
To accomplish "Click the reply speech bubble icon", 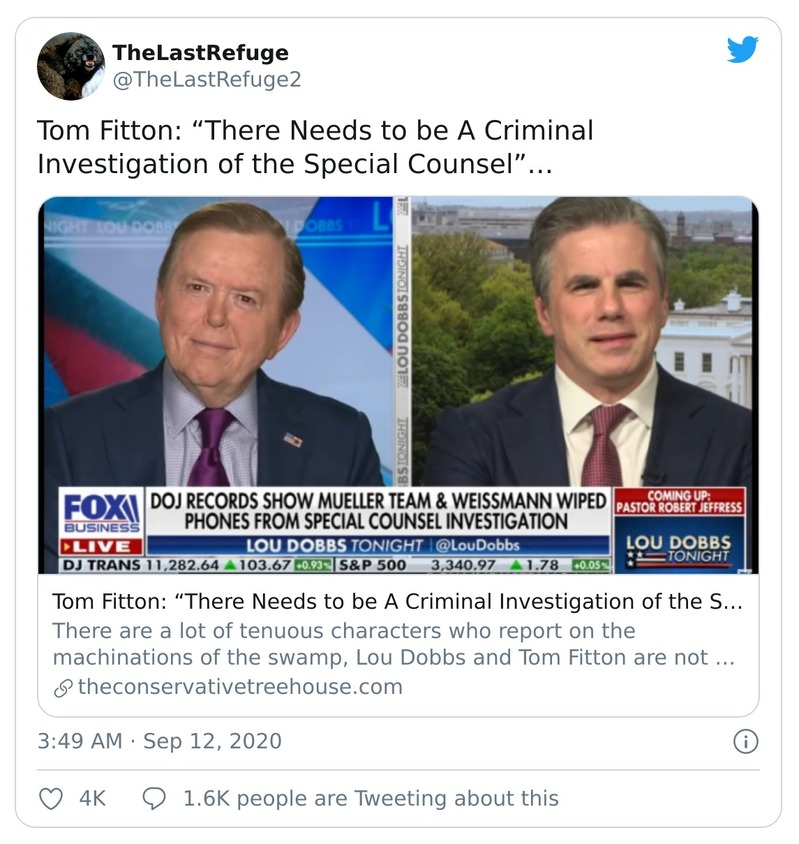I will coord(154,798).
